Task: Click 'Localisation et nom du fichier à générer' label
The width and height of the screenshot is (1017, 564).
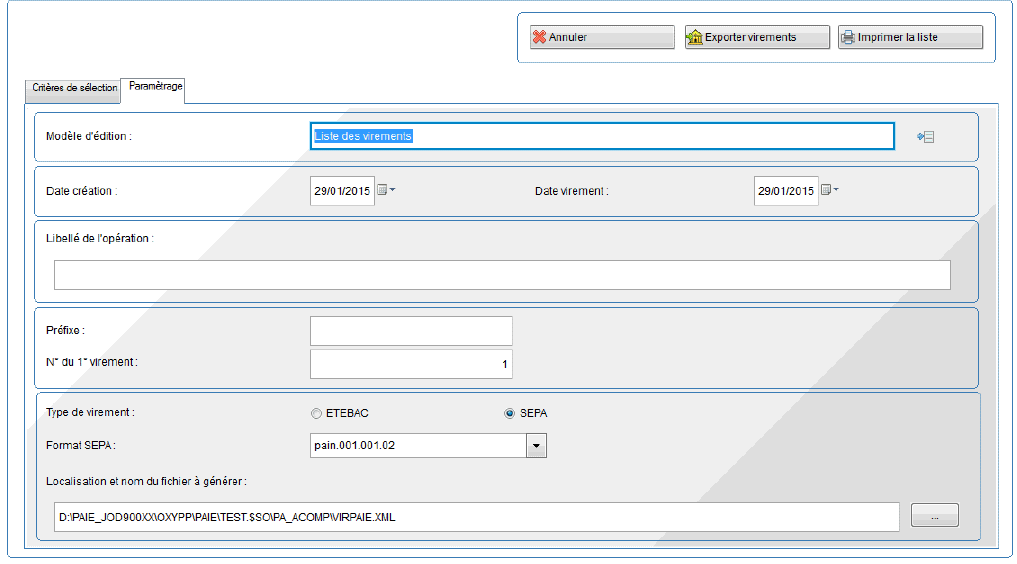Action: point(146,481)
